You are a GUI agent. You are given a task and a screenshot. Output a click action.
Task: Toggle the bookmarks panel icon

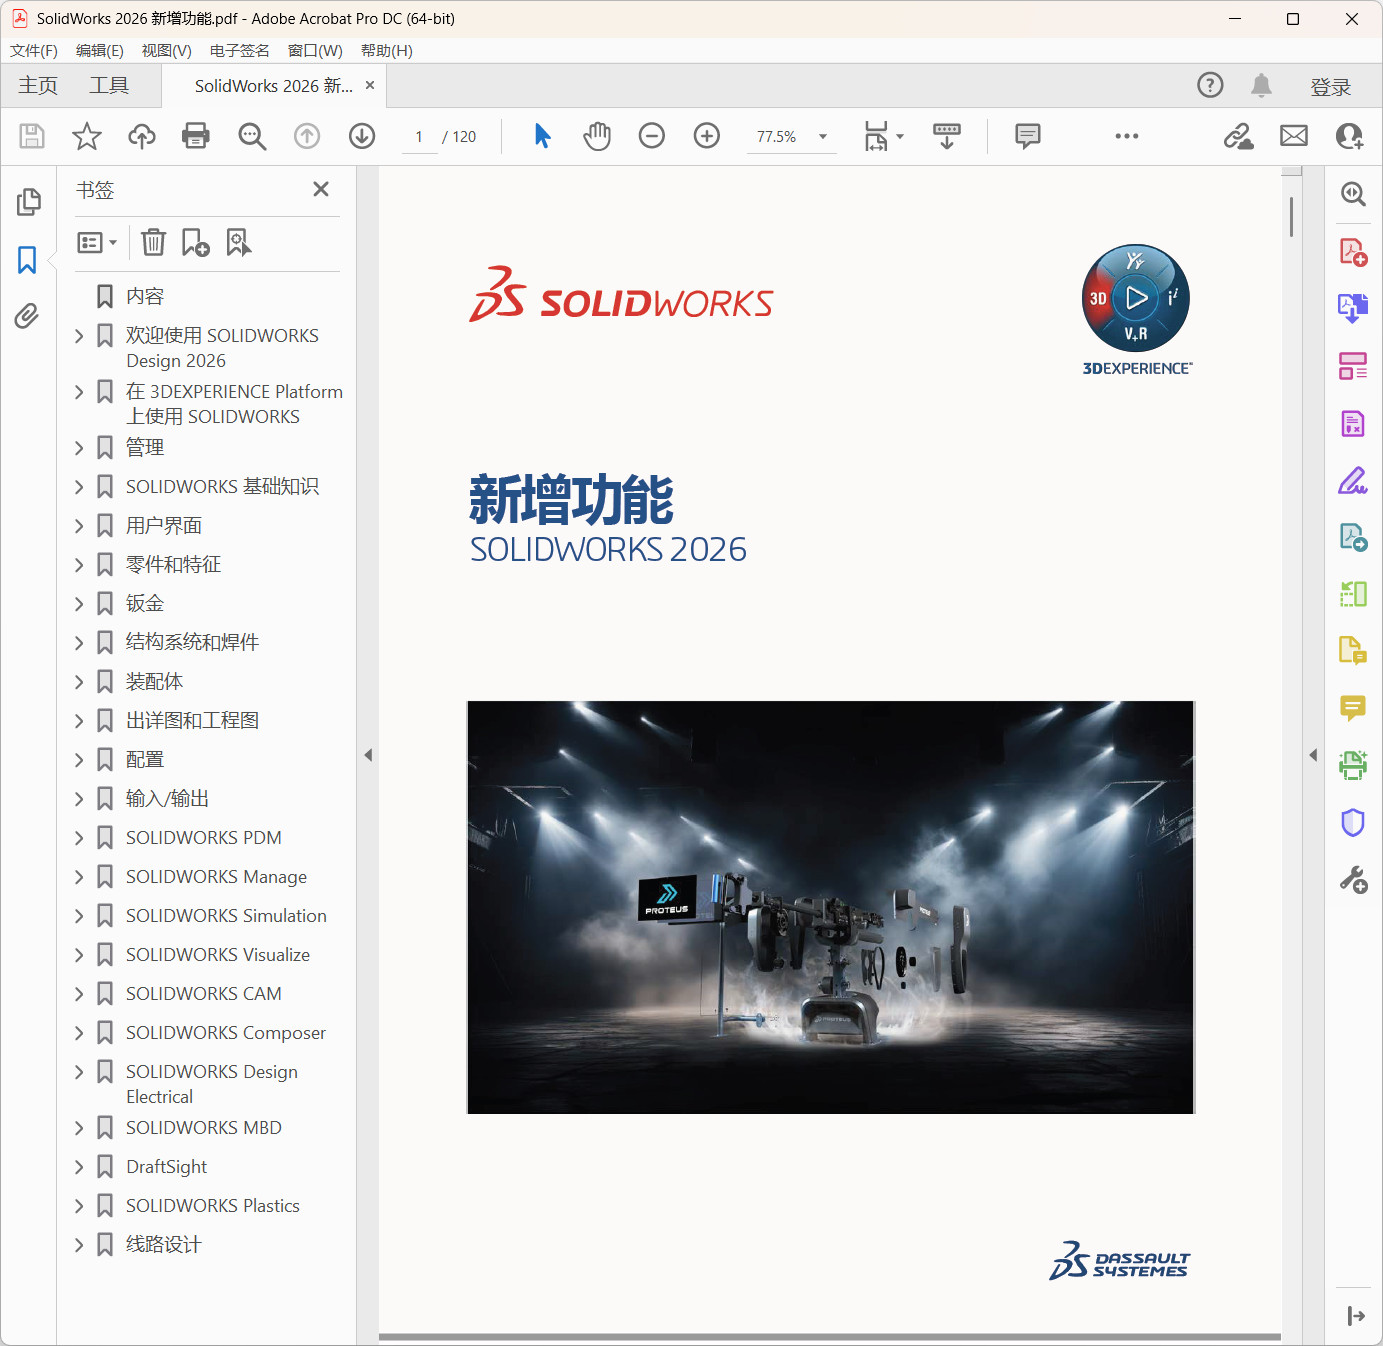pos(27,260)
